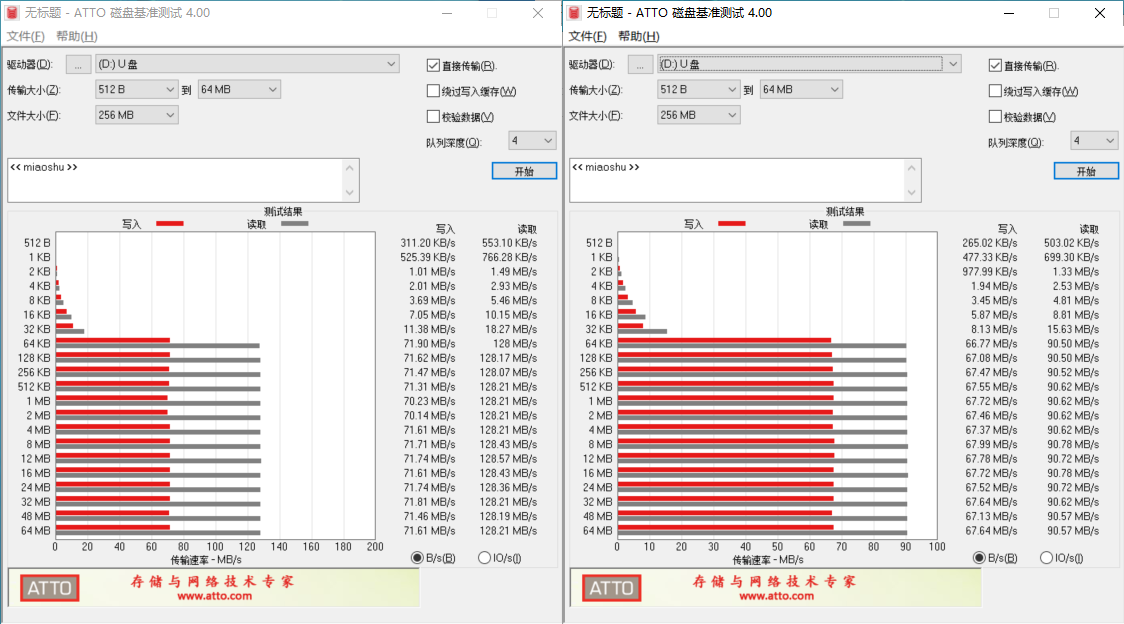The height and width of the screenshot is (624, 1124).
Task: Open the 64 MB transfer size dropdown, right window
Action: pyautogui.click(x=801, y=90)
